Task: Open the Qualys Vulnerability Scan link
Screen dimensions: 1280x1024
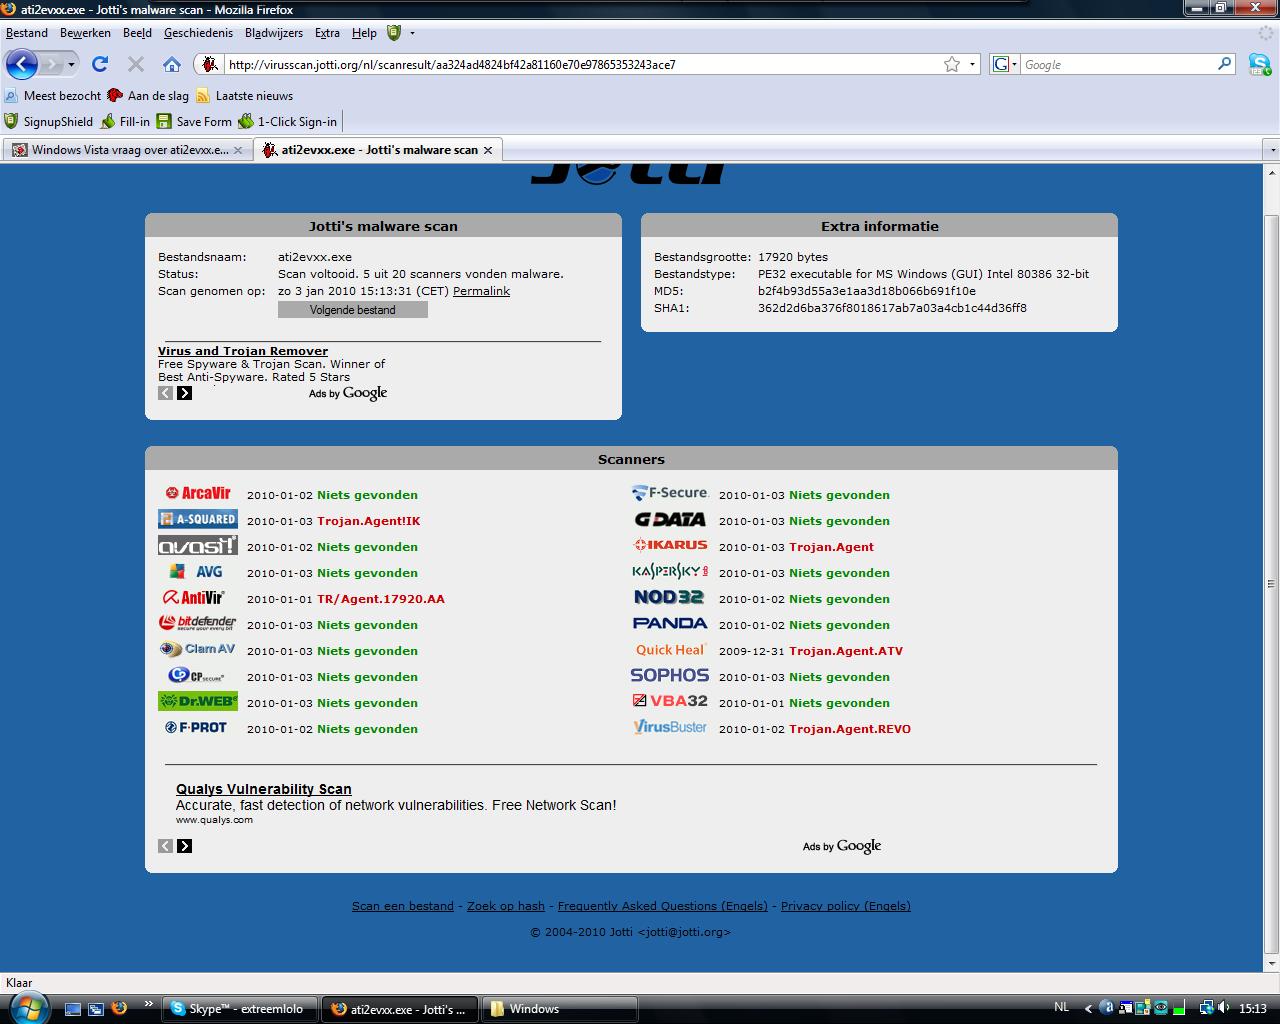Action: click(x=264, y=789)
